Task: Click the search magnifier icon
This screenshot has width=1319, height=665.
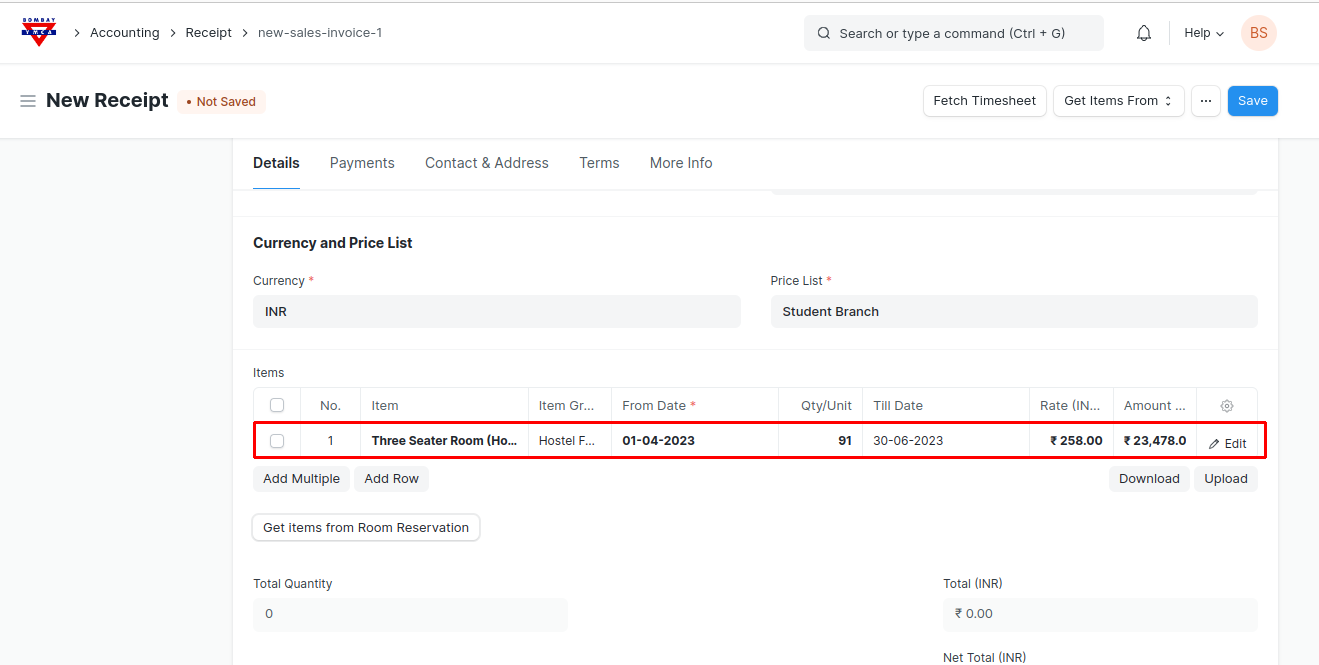Action: pos(824,33)
